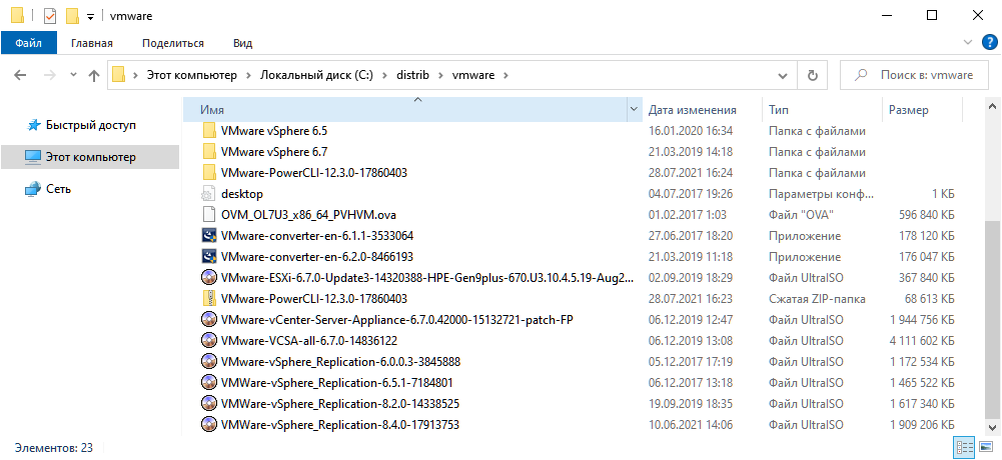
Task: Click the vertical scrollbar thumb
Action: (992, 318)
